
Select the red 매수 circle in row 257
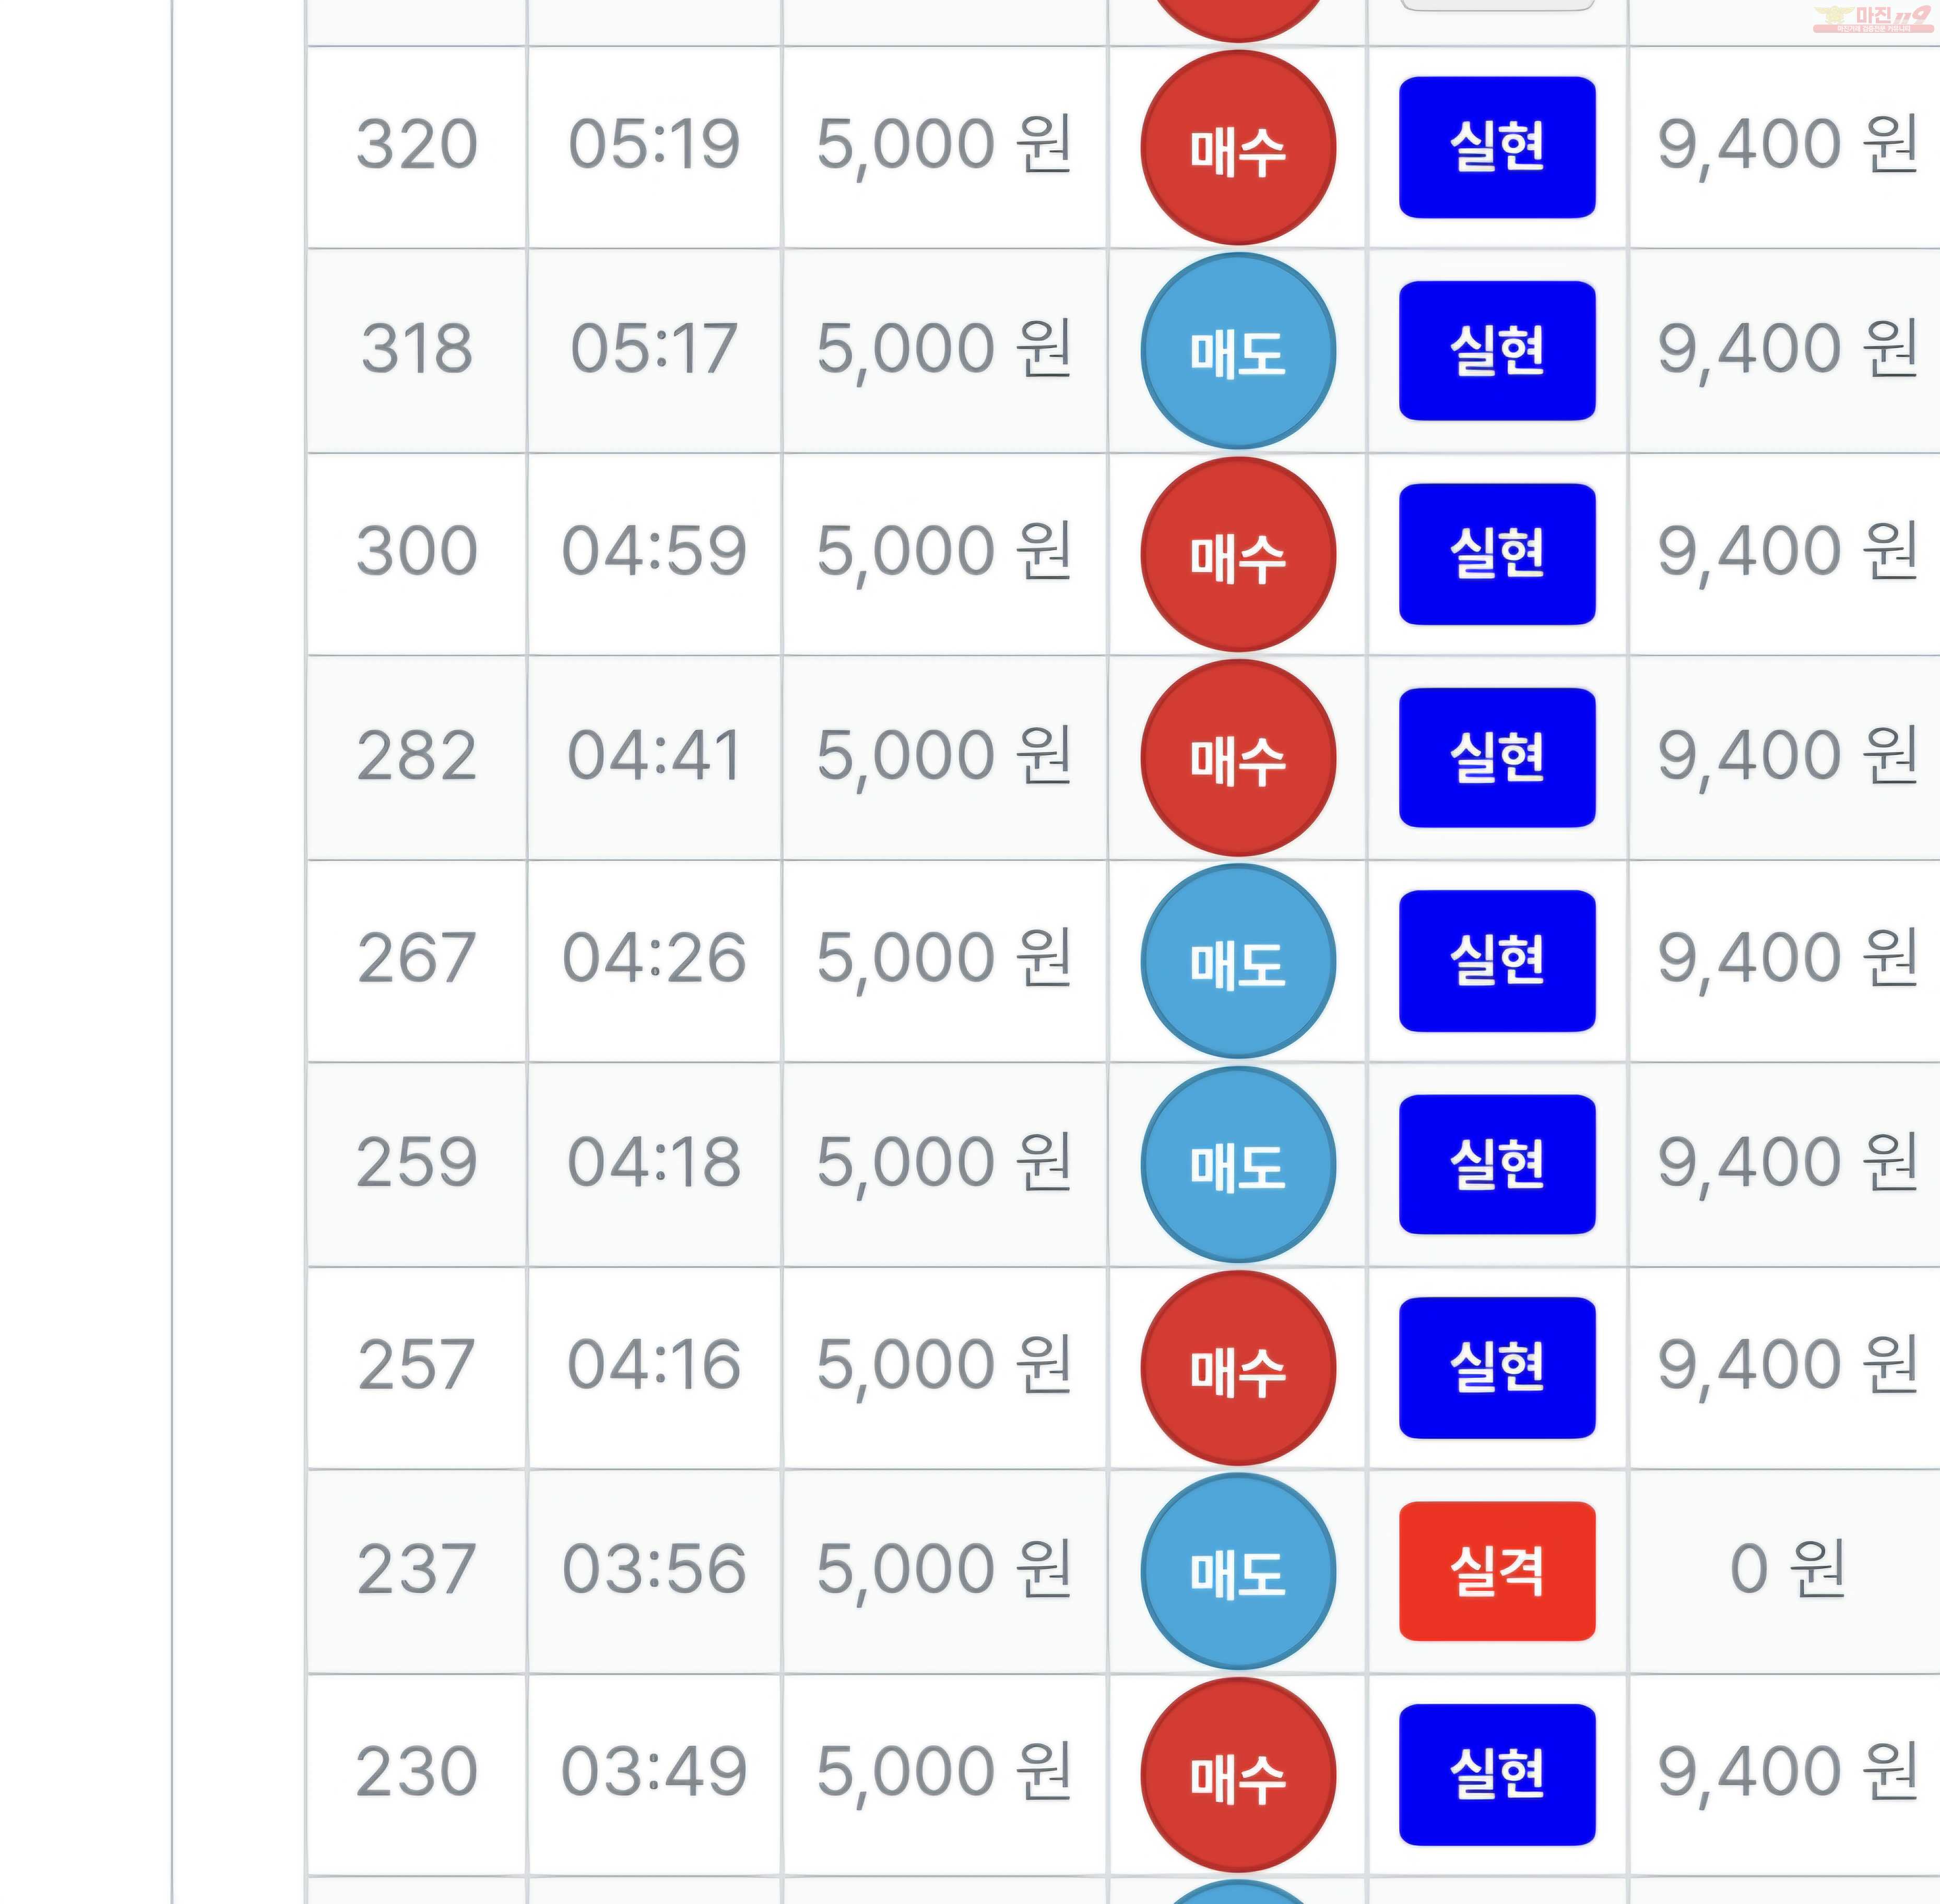[x=1238, y=1368]
